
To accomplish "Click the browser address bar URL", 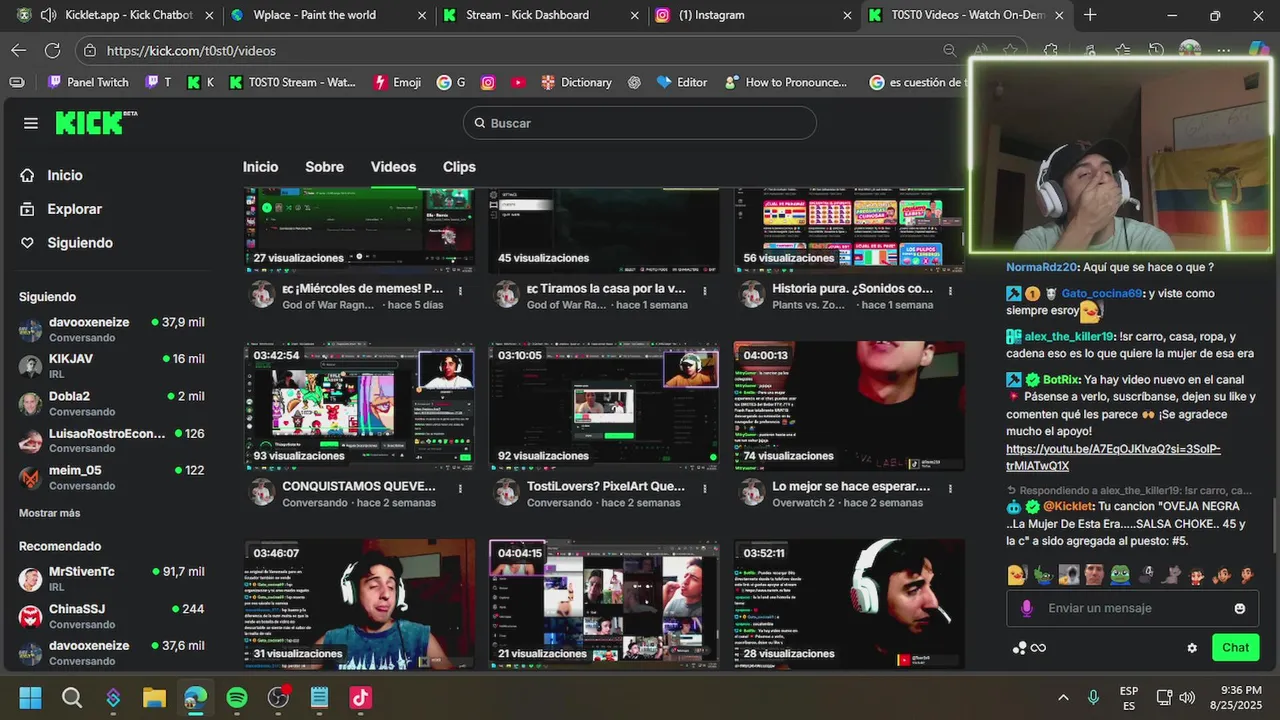I will coord(191,50).
